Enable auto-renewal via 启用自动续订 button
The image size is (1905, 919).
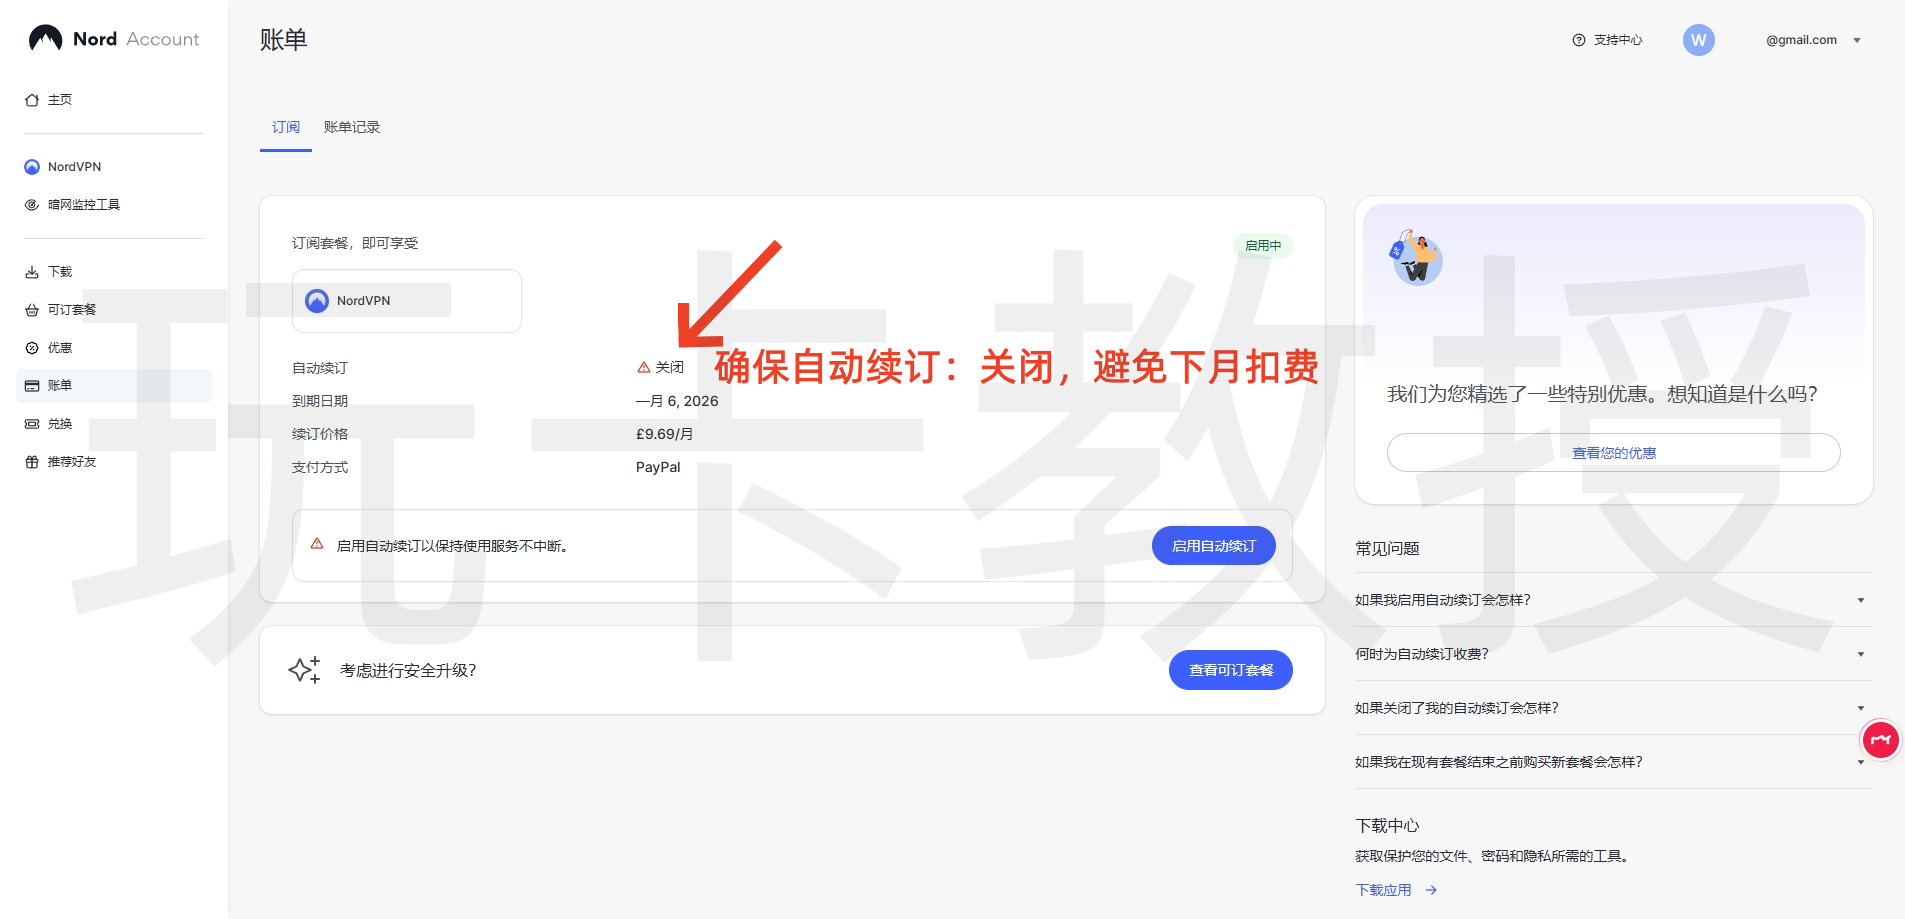1213,545
